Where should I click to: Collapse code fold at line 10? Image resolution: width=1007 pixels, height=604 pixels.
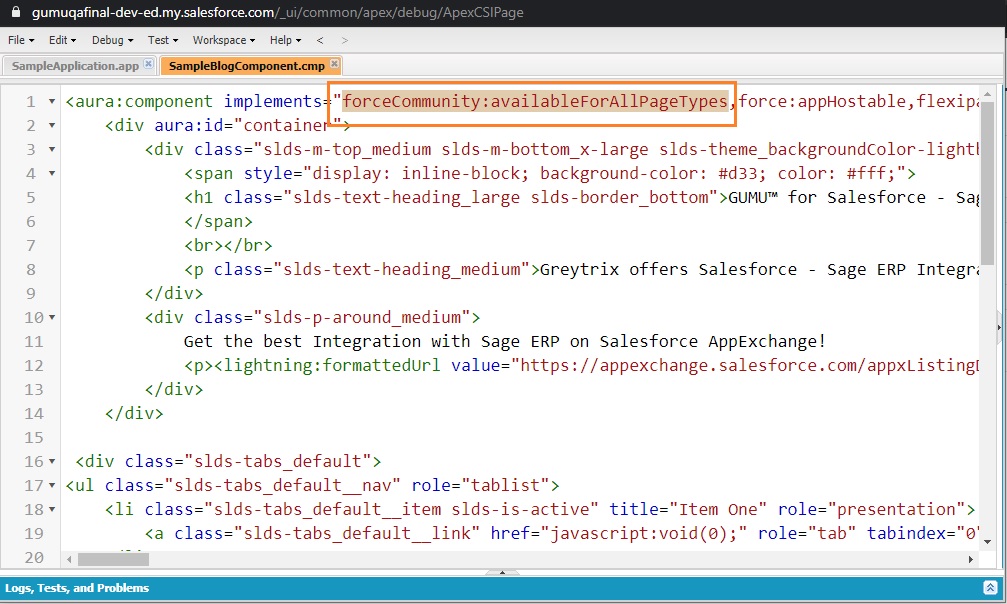point(51,317)
